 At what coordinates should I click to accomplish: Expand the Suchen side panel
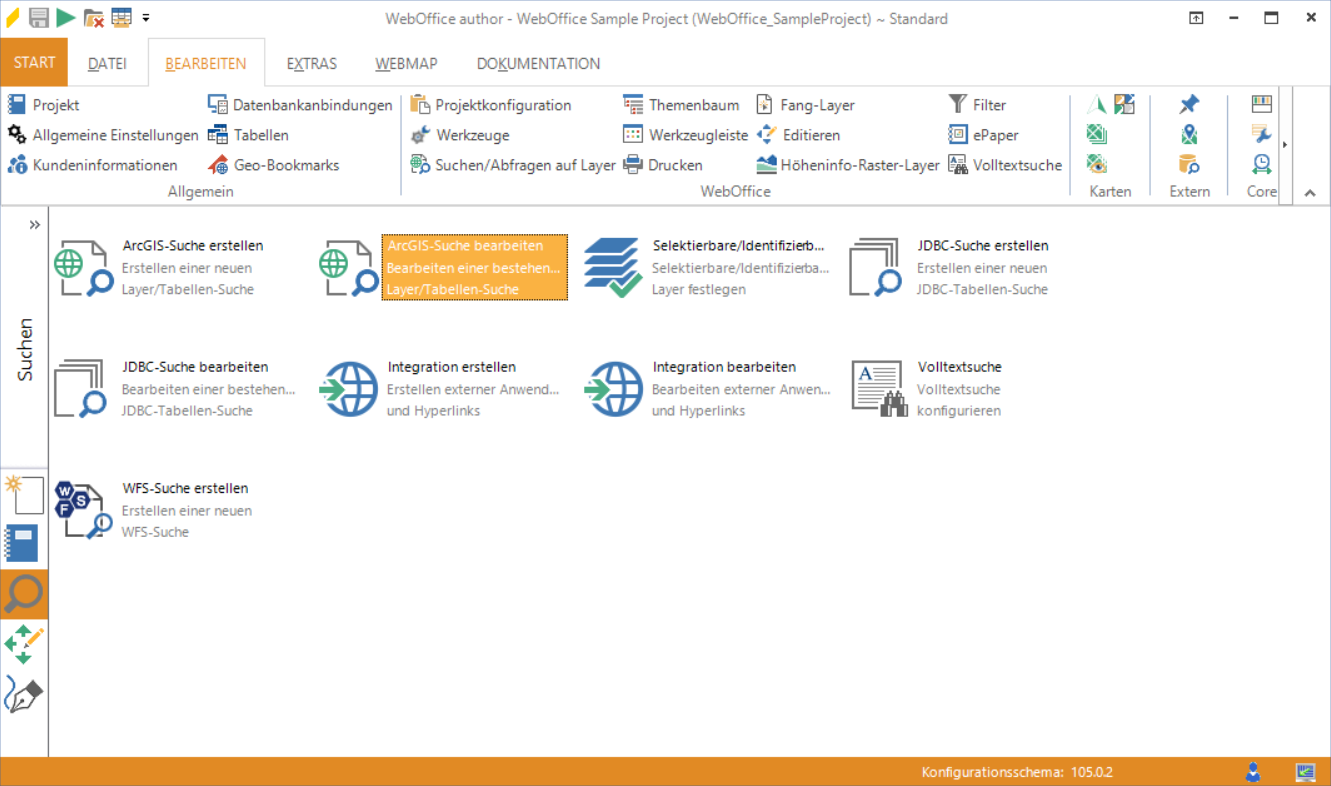click(x=35, y=225)
